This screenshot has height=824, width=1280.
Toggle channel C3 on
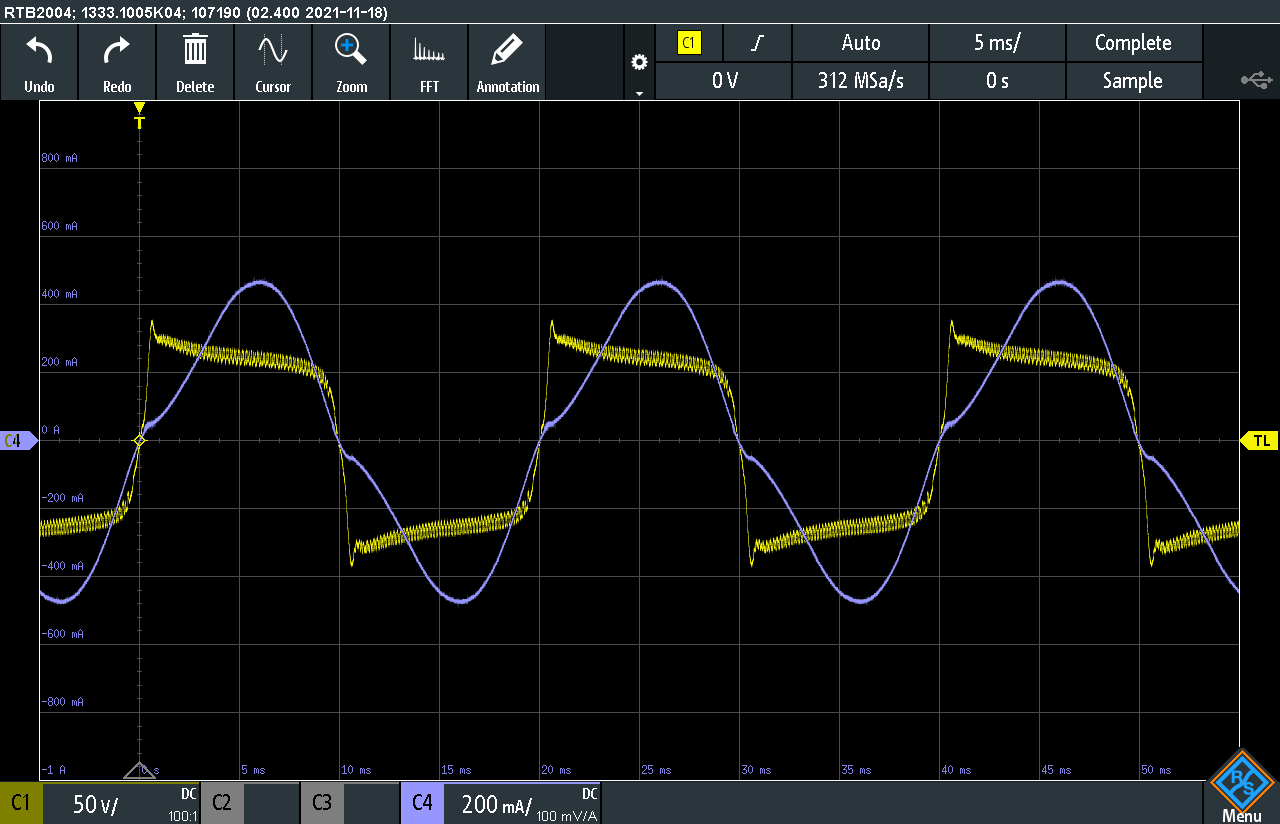(x=321, y=802)
